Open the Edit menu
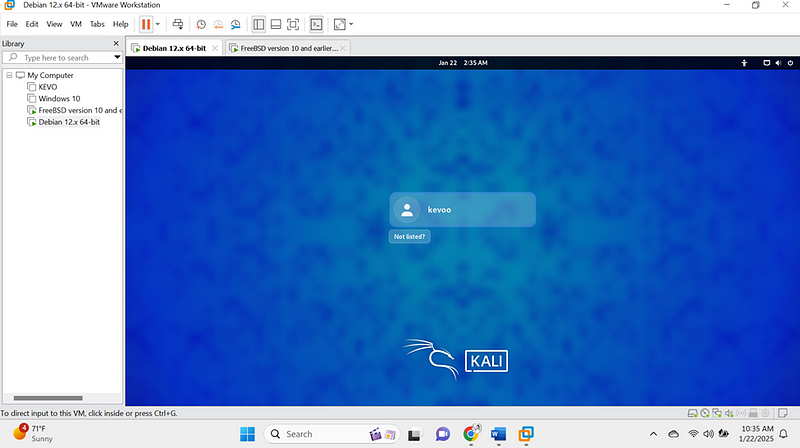 point(32,24)
